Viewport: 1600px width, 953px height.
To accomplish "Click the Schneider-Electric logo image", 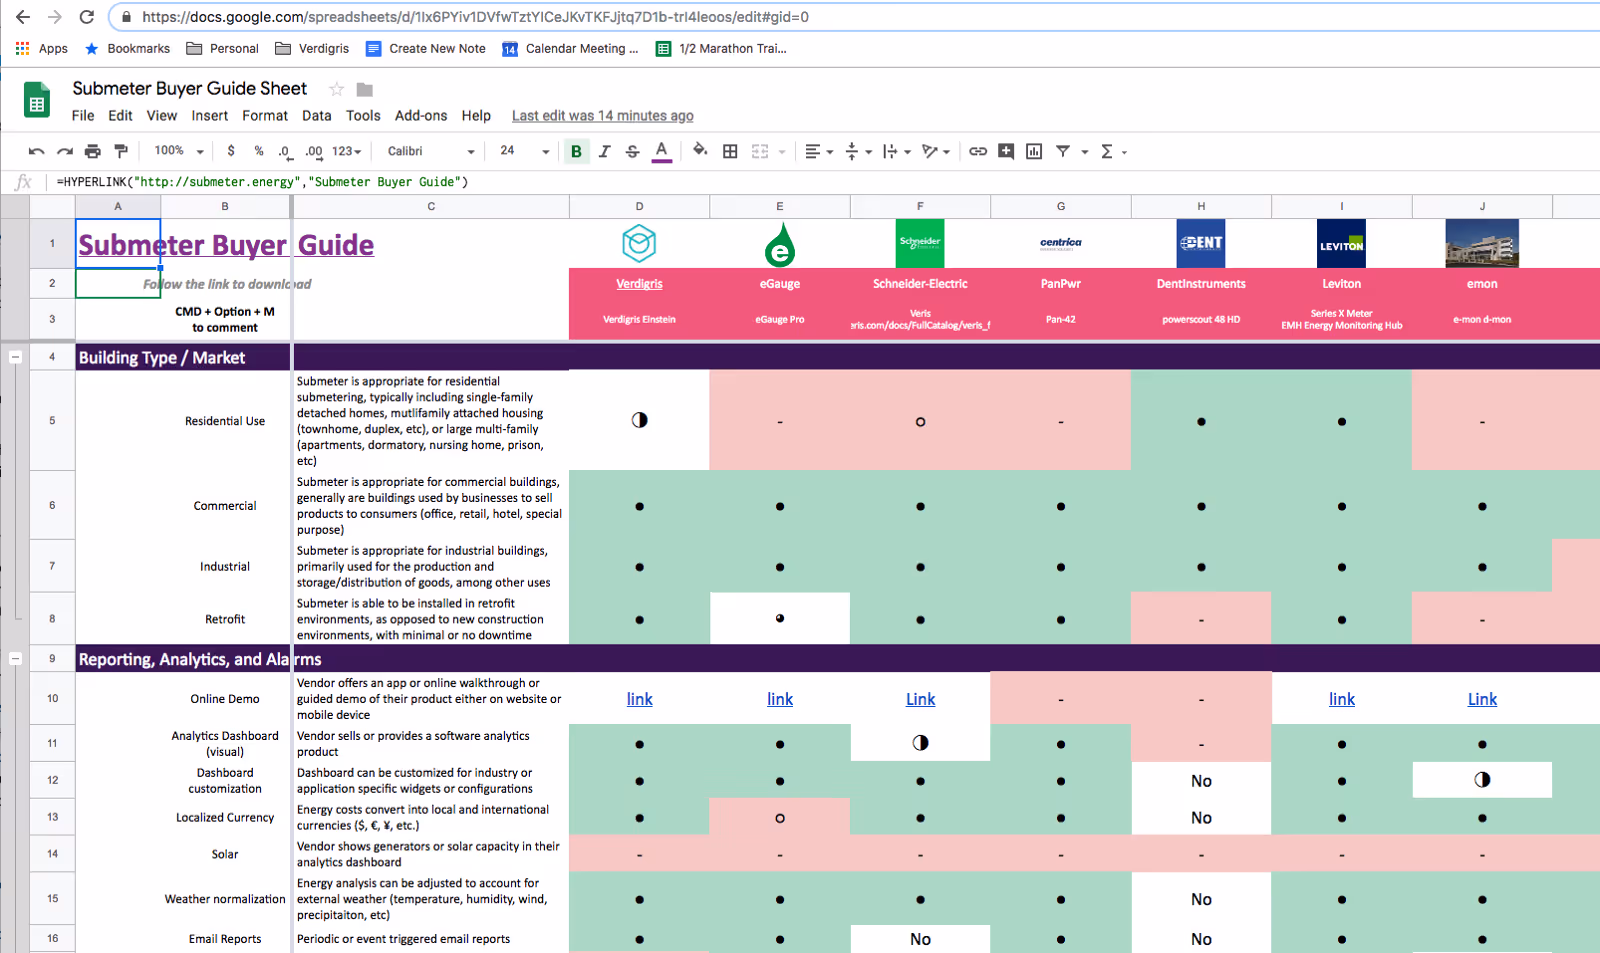I will pos(920,243).
